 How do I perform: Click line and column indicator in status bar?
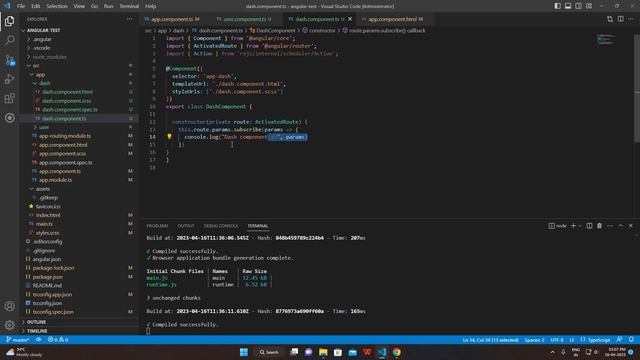490,340
